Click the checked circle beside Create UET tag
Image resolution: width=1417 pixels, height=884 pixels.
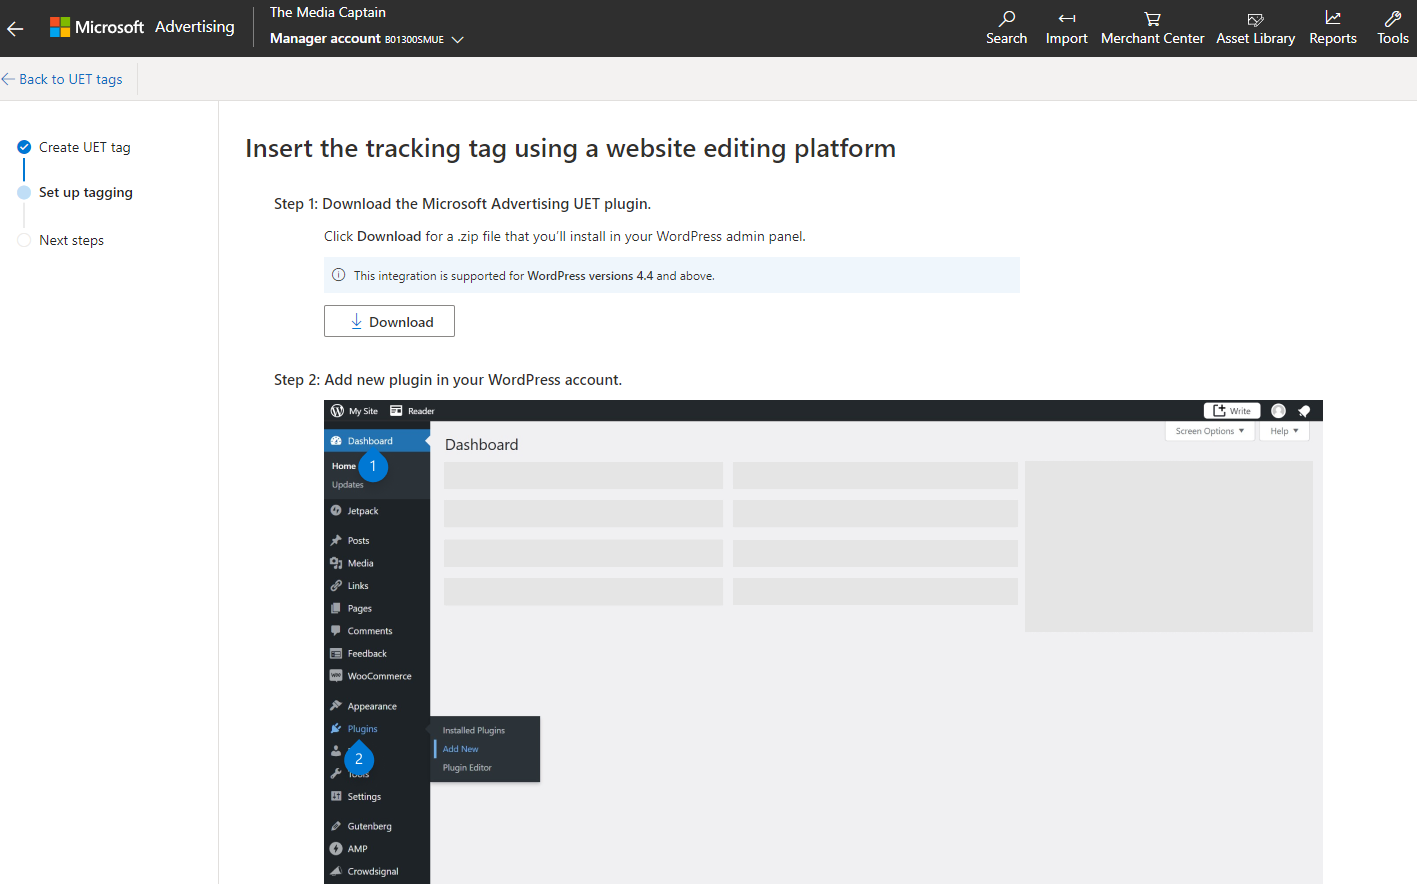tap(24, 147)
